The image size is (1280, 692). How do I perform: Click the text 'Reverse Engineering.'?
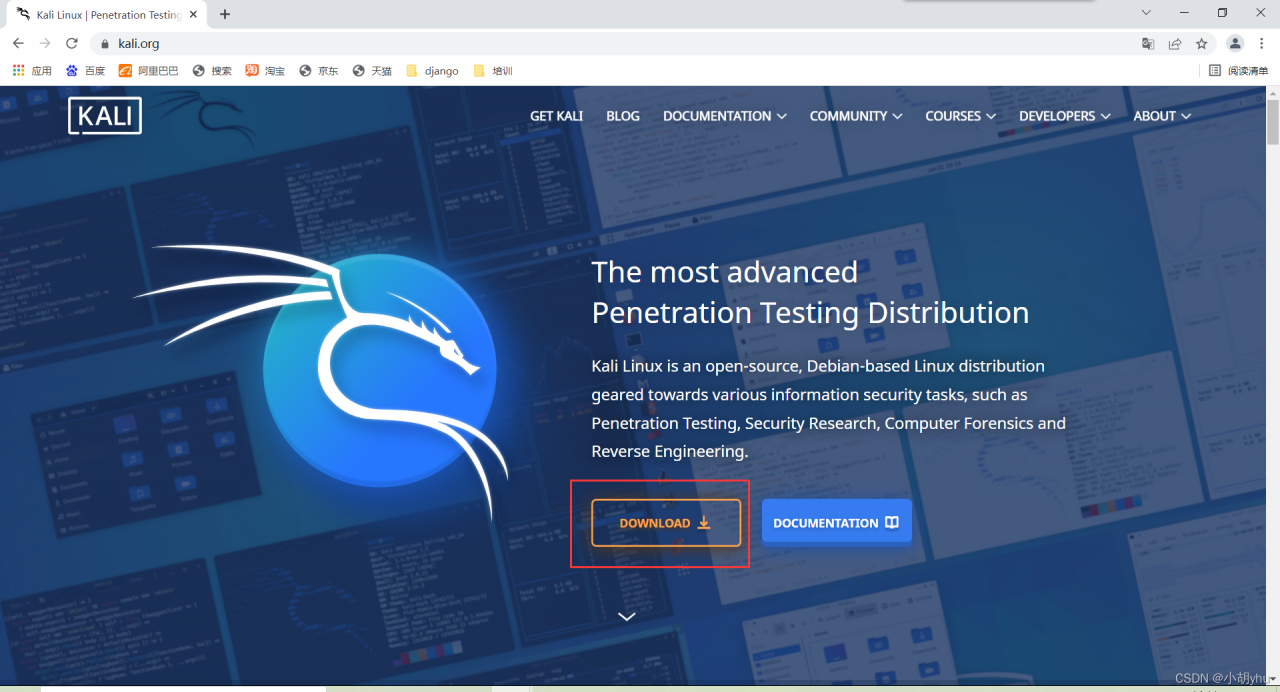(x=670, y=452)
